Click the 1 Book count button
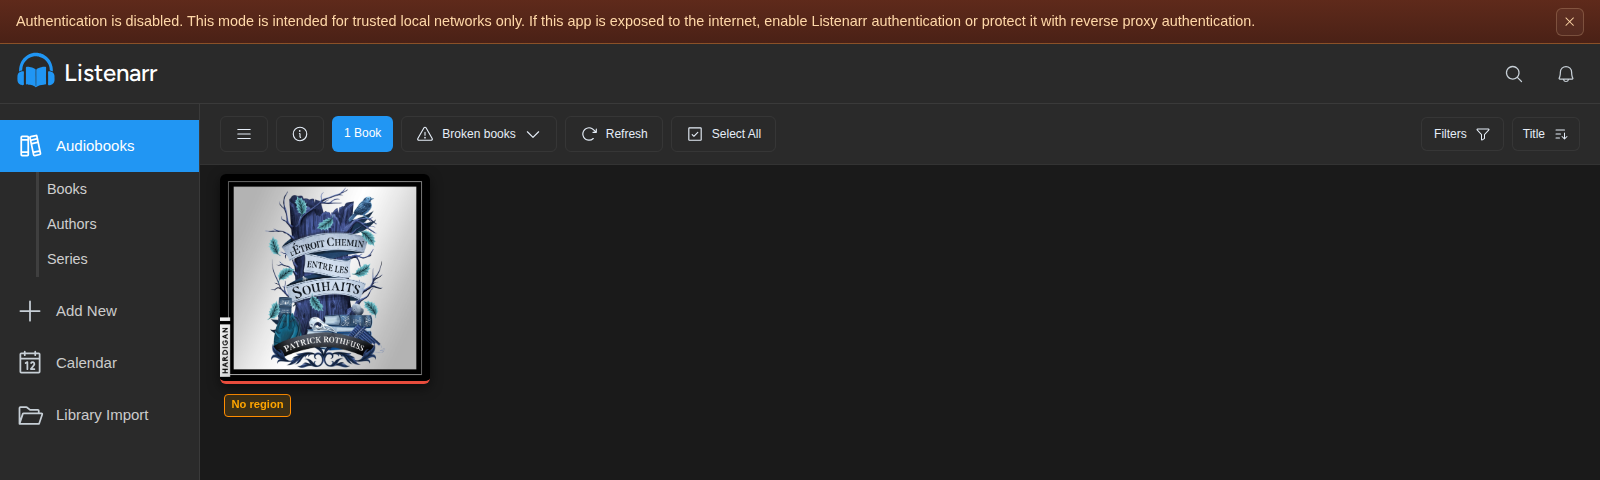This screenshot has height=480, width=1600. click(x=362, y=134)
